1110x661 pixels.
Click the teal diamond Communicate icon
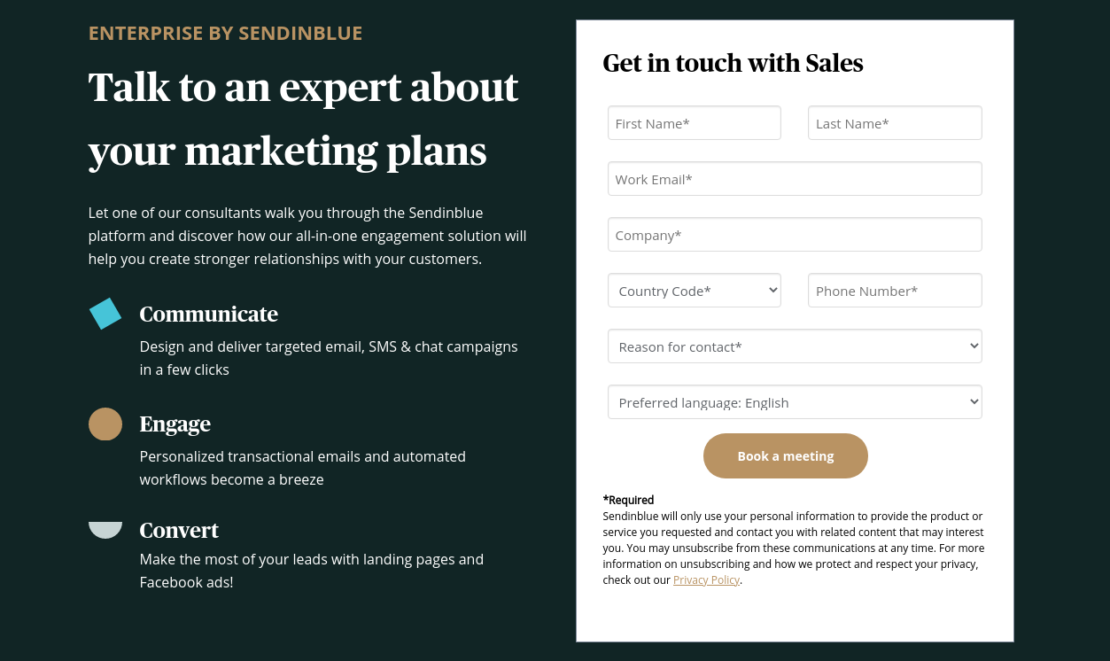point(104,312)
